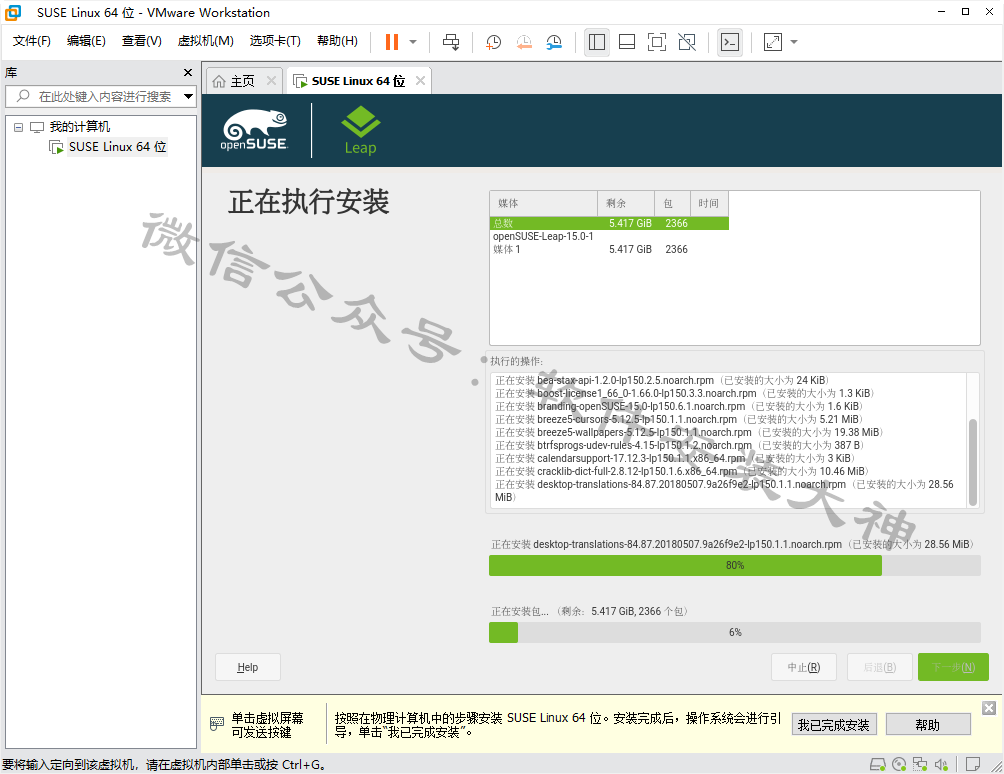Click the log line for branding-openSUSE package

click(679, 407)
